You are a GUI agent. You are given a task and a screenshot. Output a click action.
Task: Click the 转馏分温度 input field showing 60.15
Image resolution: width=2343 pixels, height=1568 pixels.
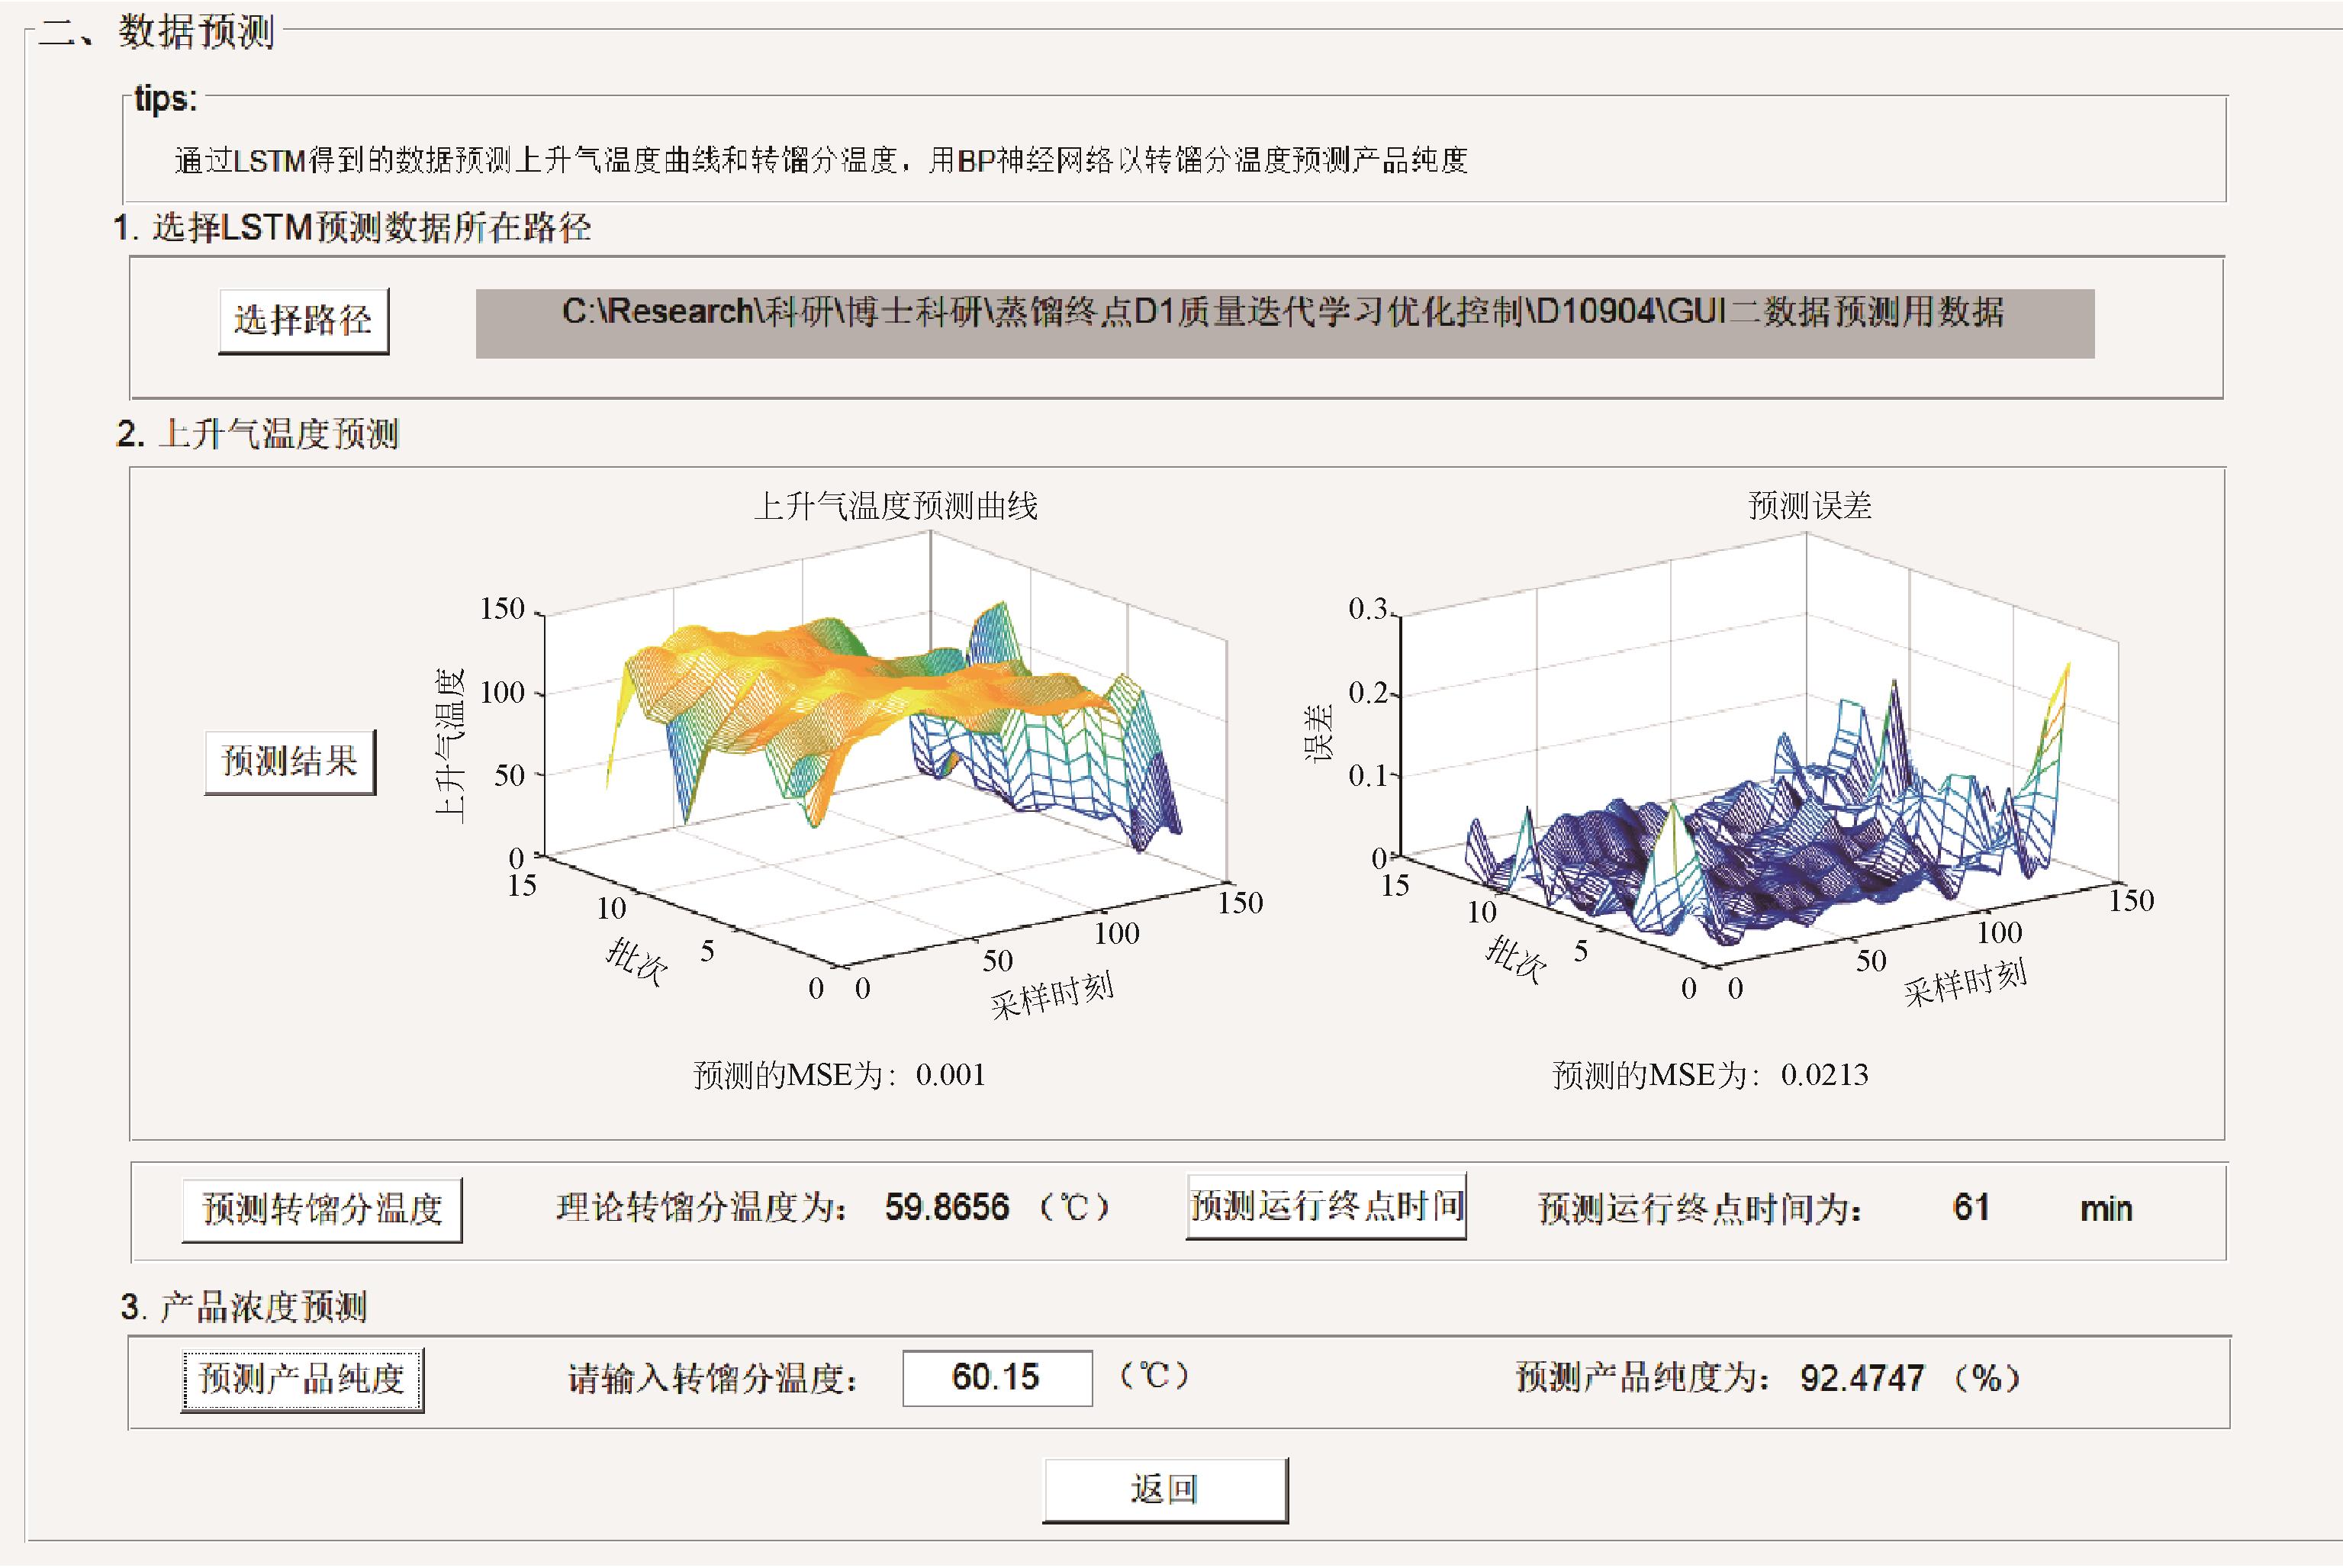[x=996, y=1378]
